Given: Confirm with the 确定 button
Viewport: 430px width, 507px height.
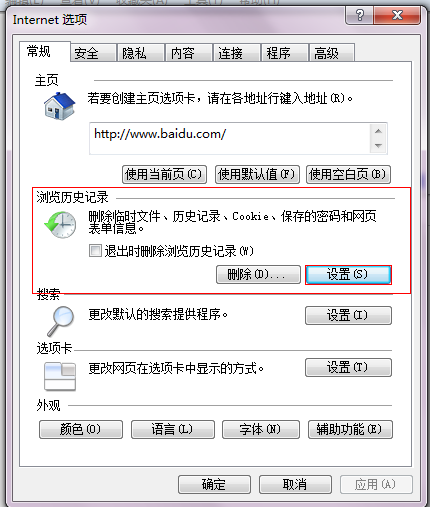Looking at the screenshot, I should click(214, 484).
